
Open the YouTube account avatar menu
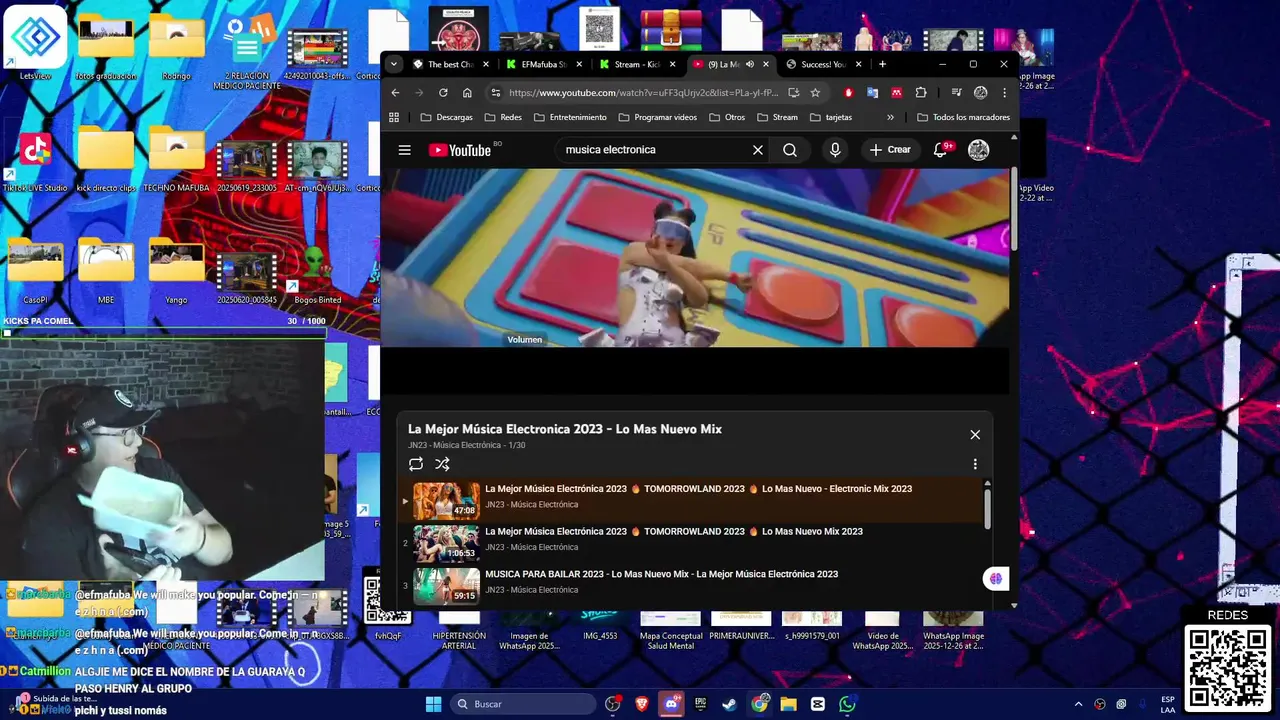979,150
